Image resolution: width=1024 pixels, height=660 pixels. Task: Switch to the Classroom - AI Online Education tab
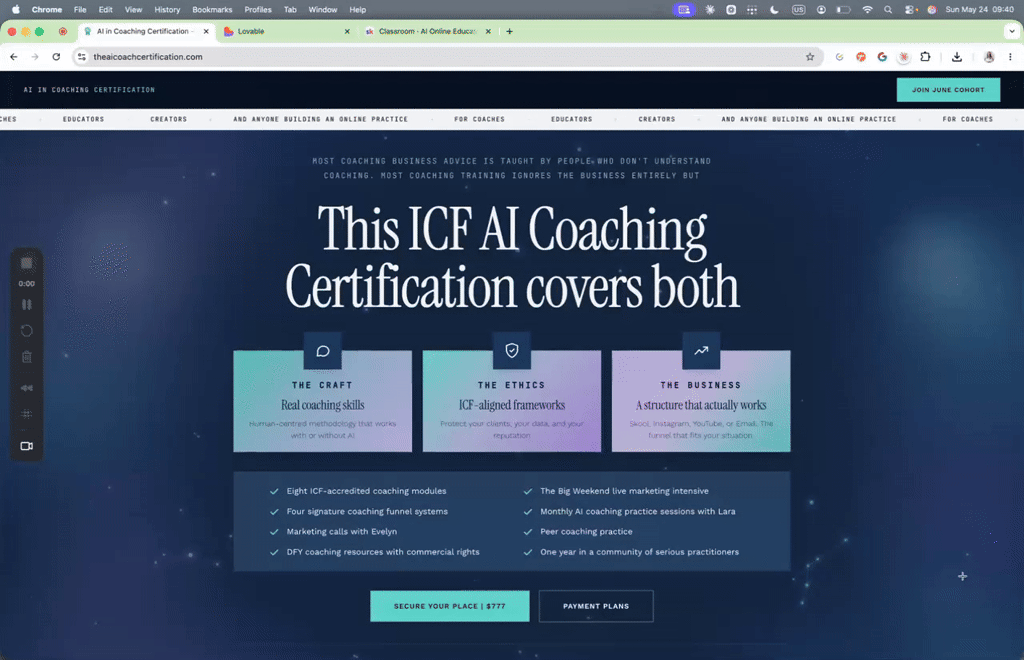426,31
